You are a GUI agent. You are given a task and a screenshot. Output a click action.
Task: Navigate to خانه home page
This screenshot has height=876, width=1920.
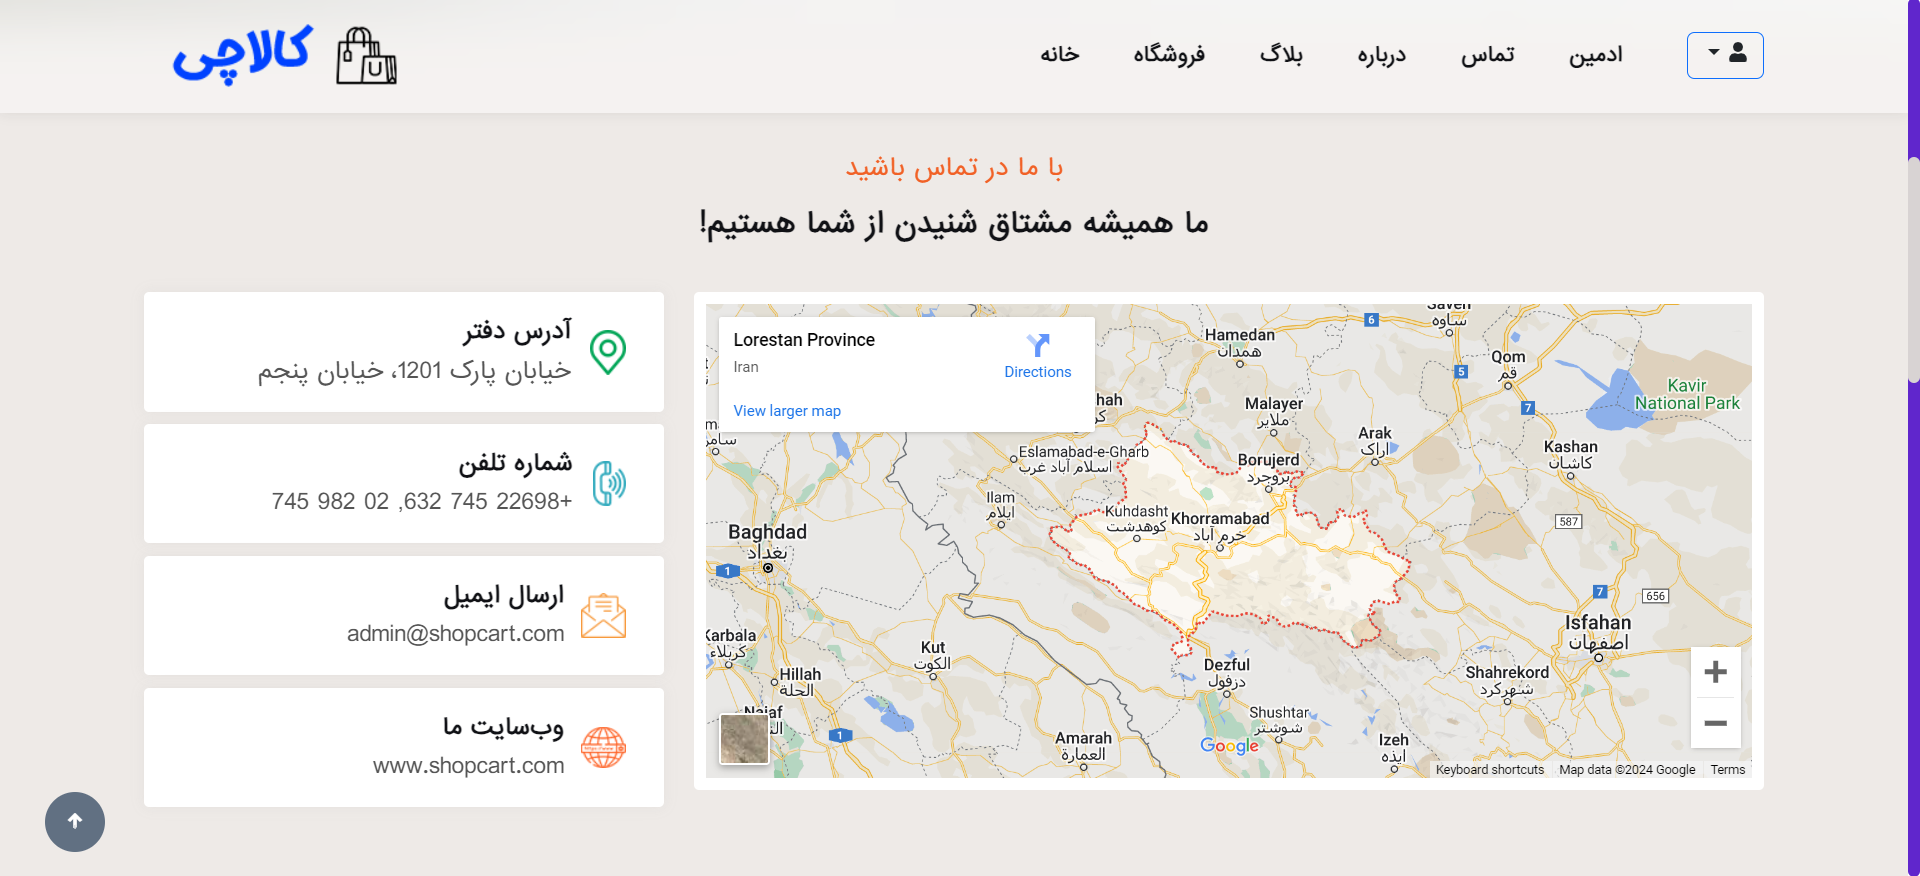click(1060, 55)
